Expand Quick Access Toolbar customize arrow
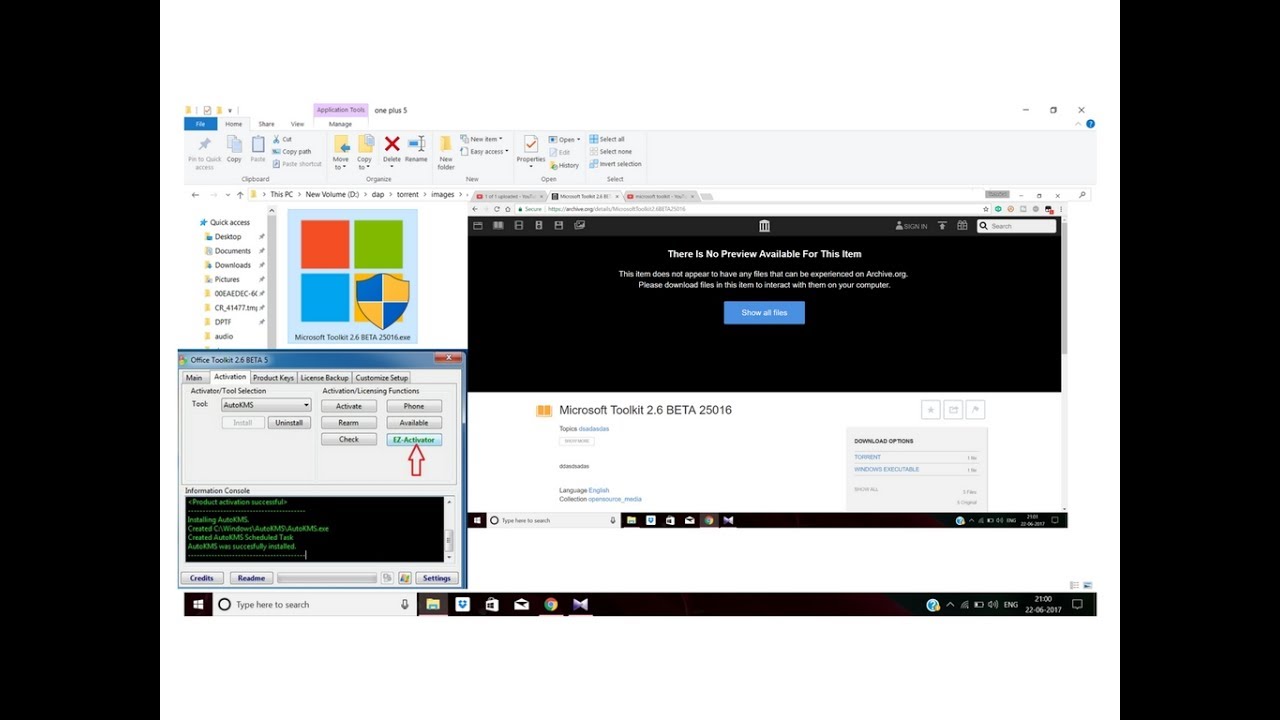 point(230,110)
